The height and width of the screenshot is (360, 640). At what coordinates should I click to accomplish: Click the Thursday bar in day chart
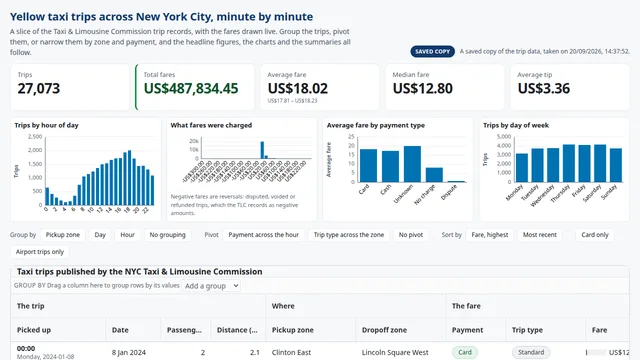(x=569, y=163)
